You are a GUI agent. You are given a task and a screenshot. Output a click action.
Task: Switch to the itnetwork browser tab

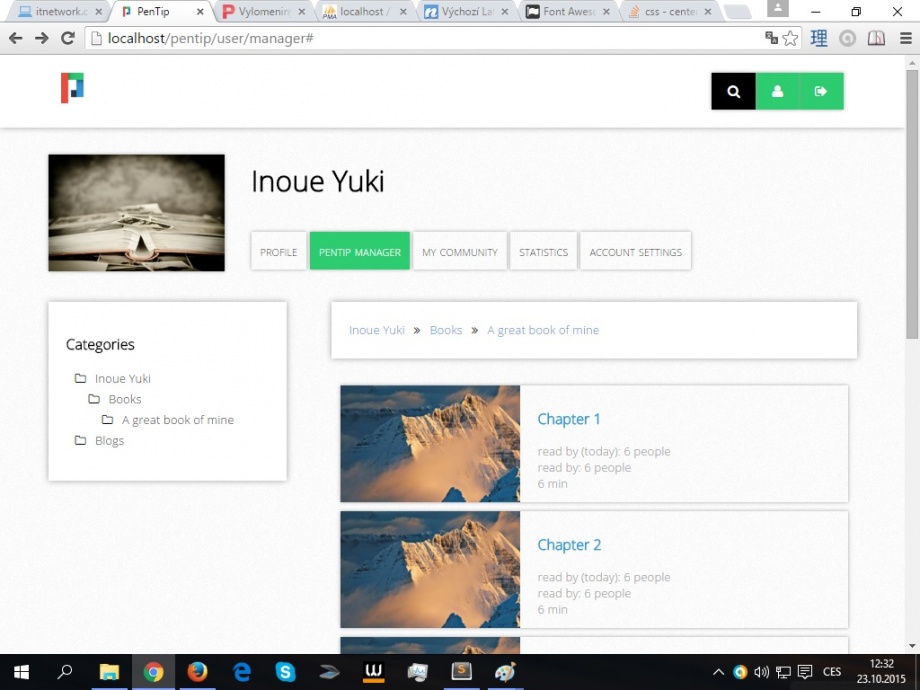coord(56,11)
